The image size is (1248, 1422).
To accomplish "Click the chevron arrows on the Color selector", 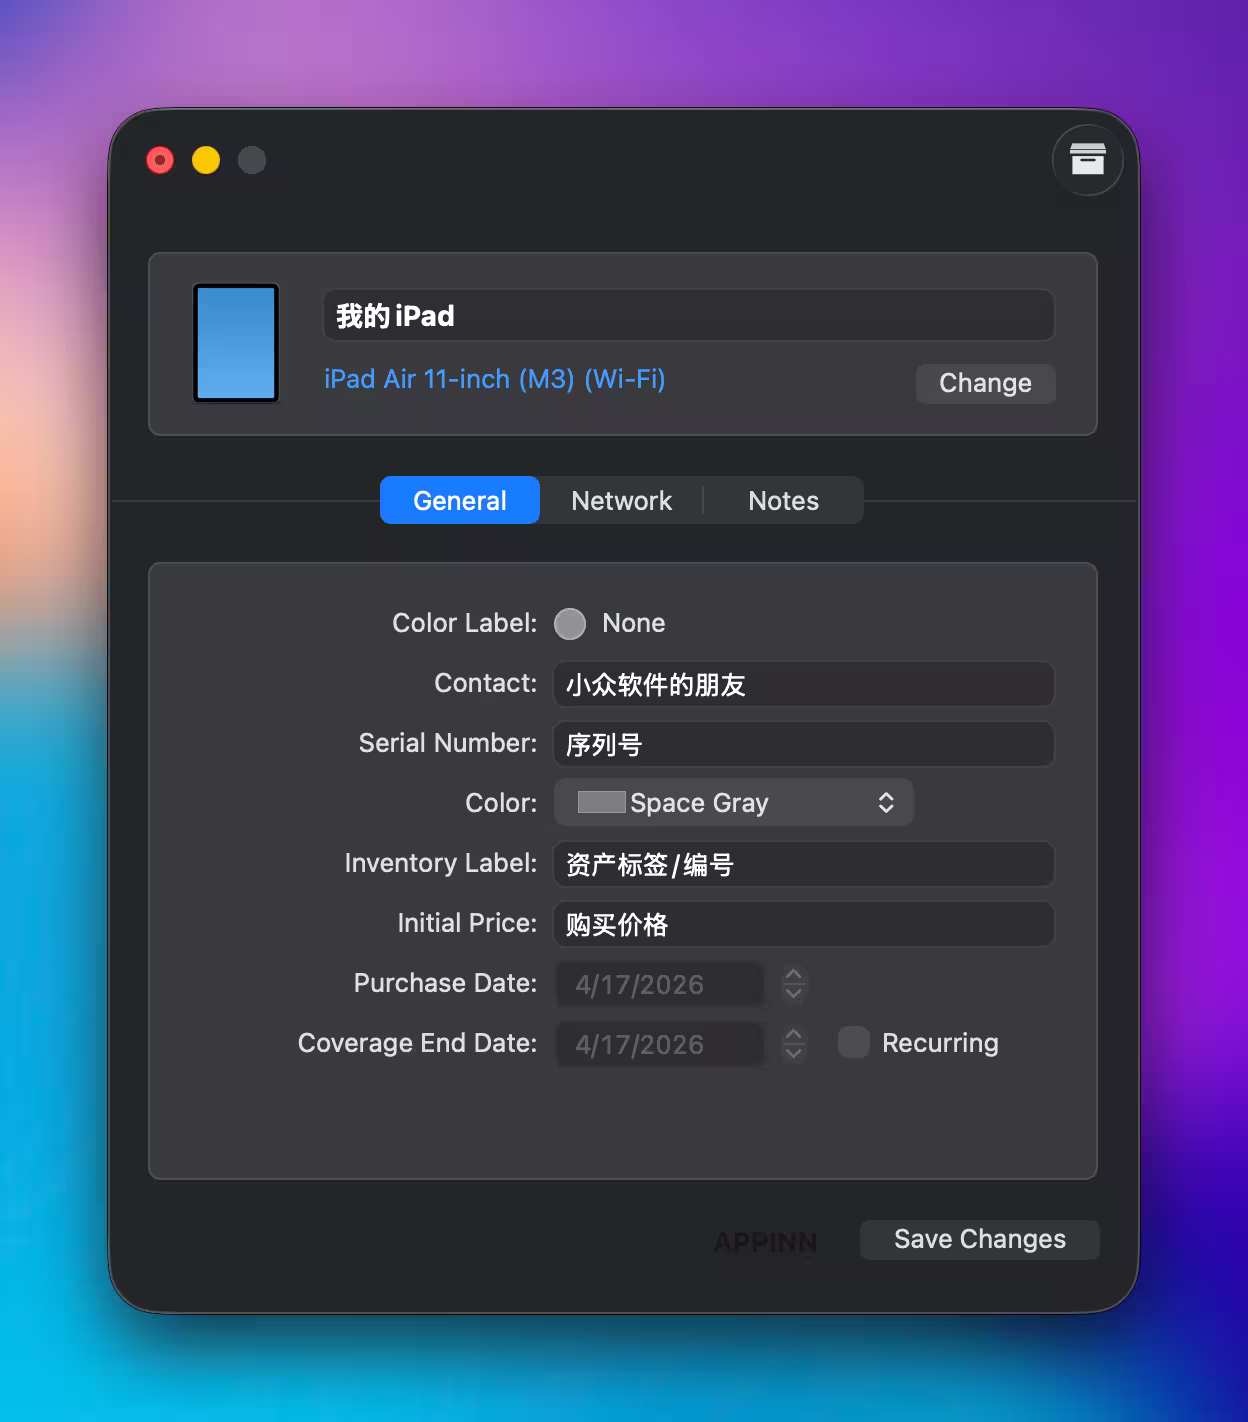I will point(884,802).
